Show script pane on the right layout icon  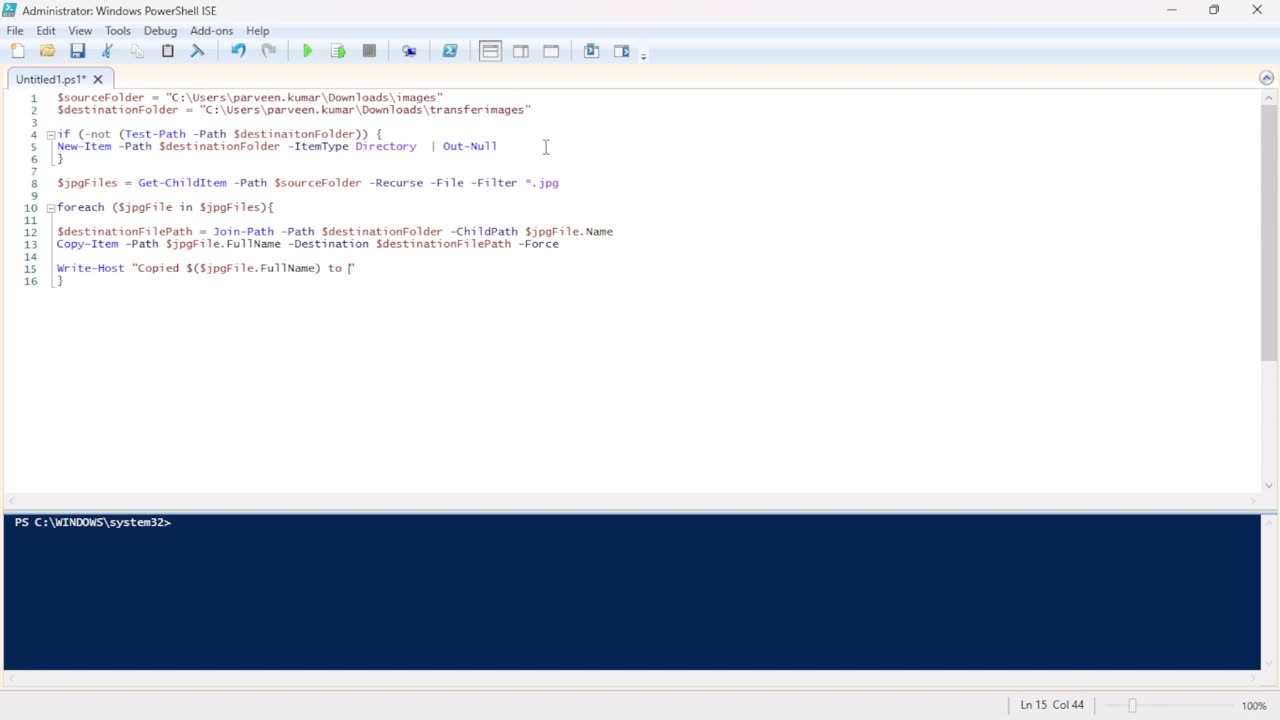pos(521,51)
